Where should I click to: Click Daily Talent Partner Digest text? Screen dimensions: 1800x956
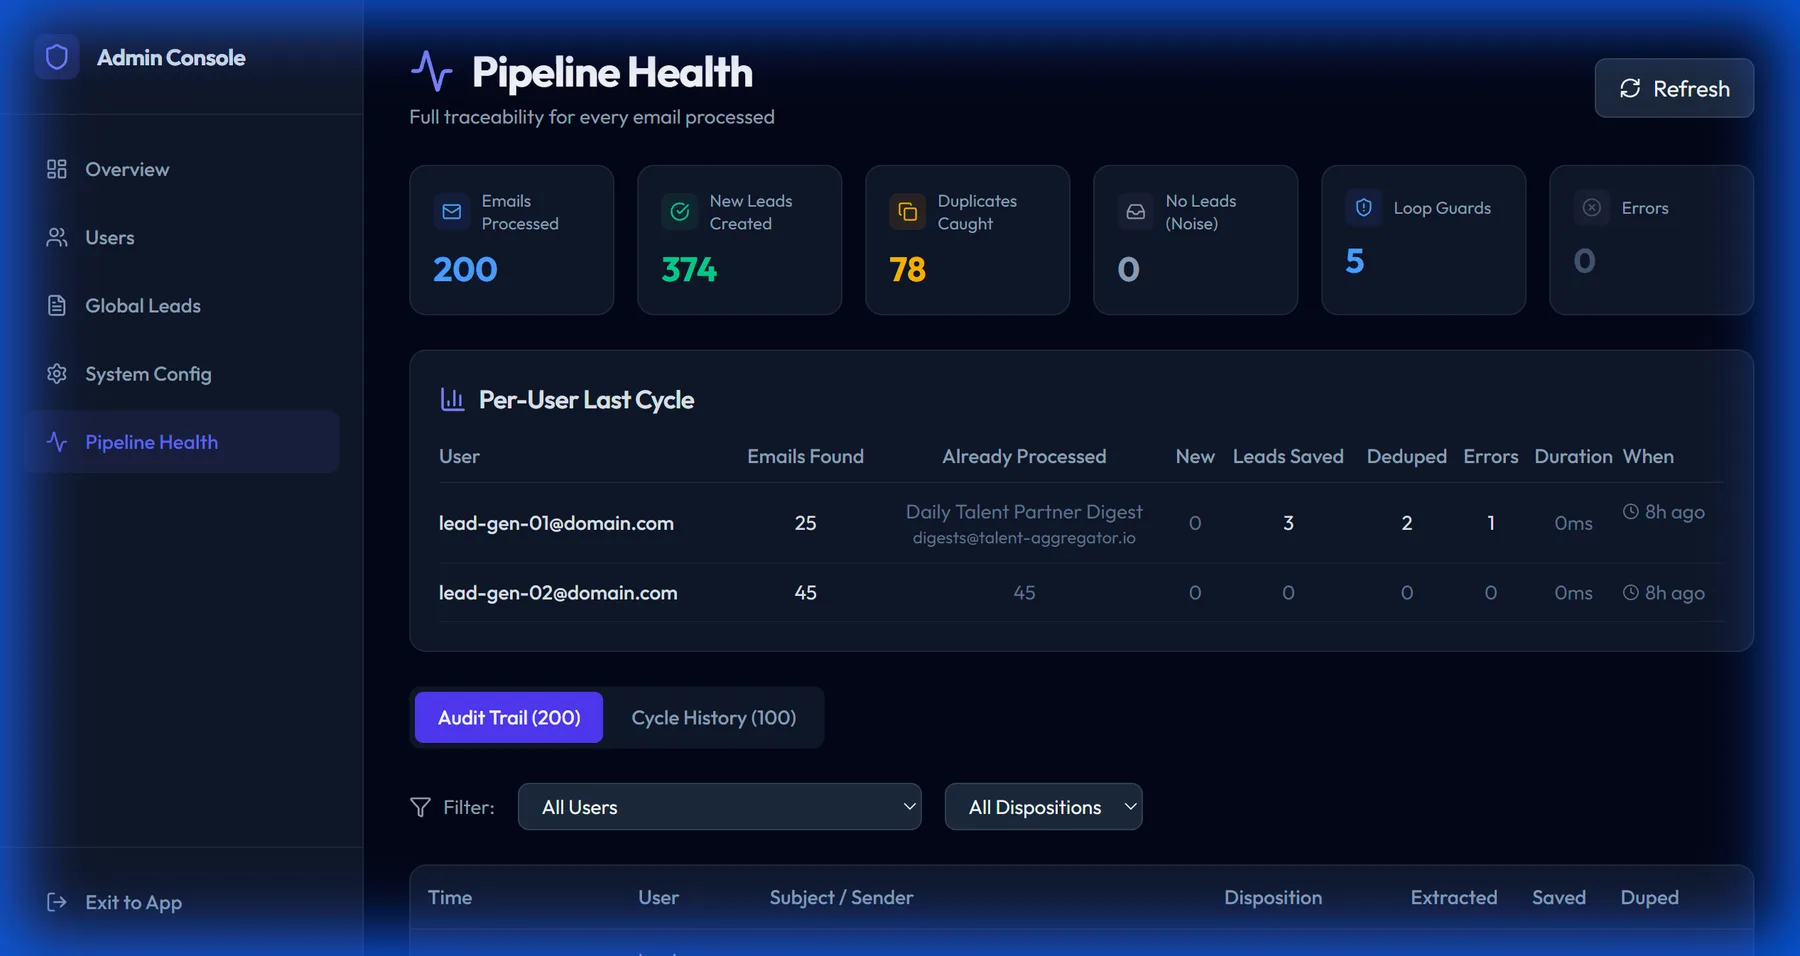pos(1024,511)
